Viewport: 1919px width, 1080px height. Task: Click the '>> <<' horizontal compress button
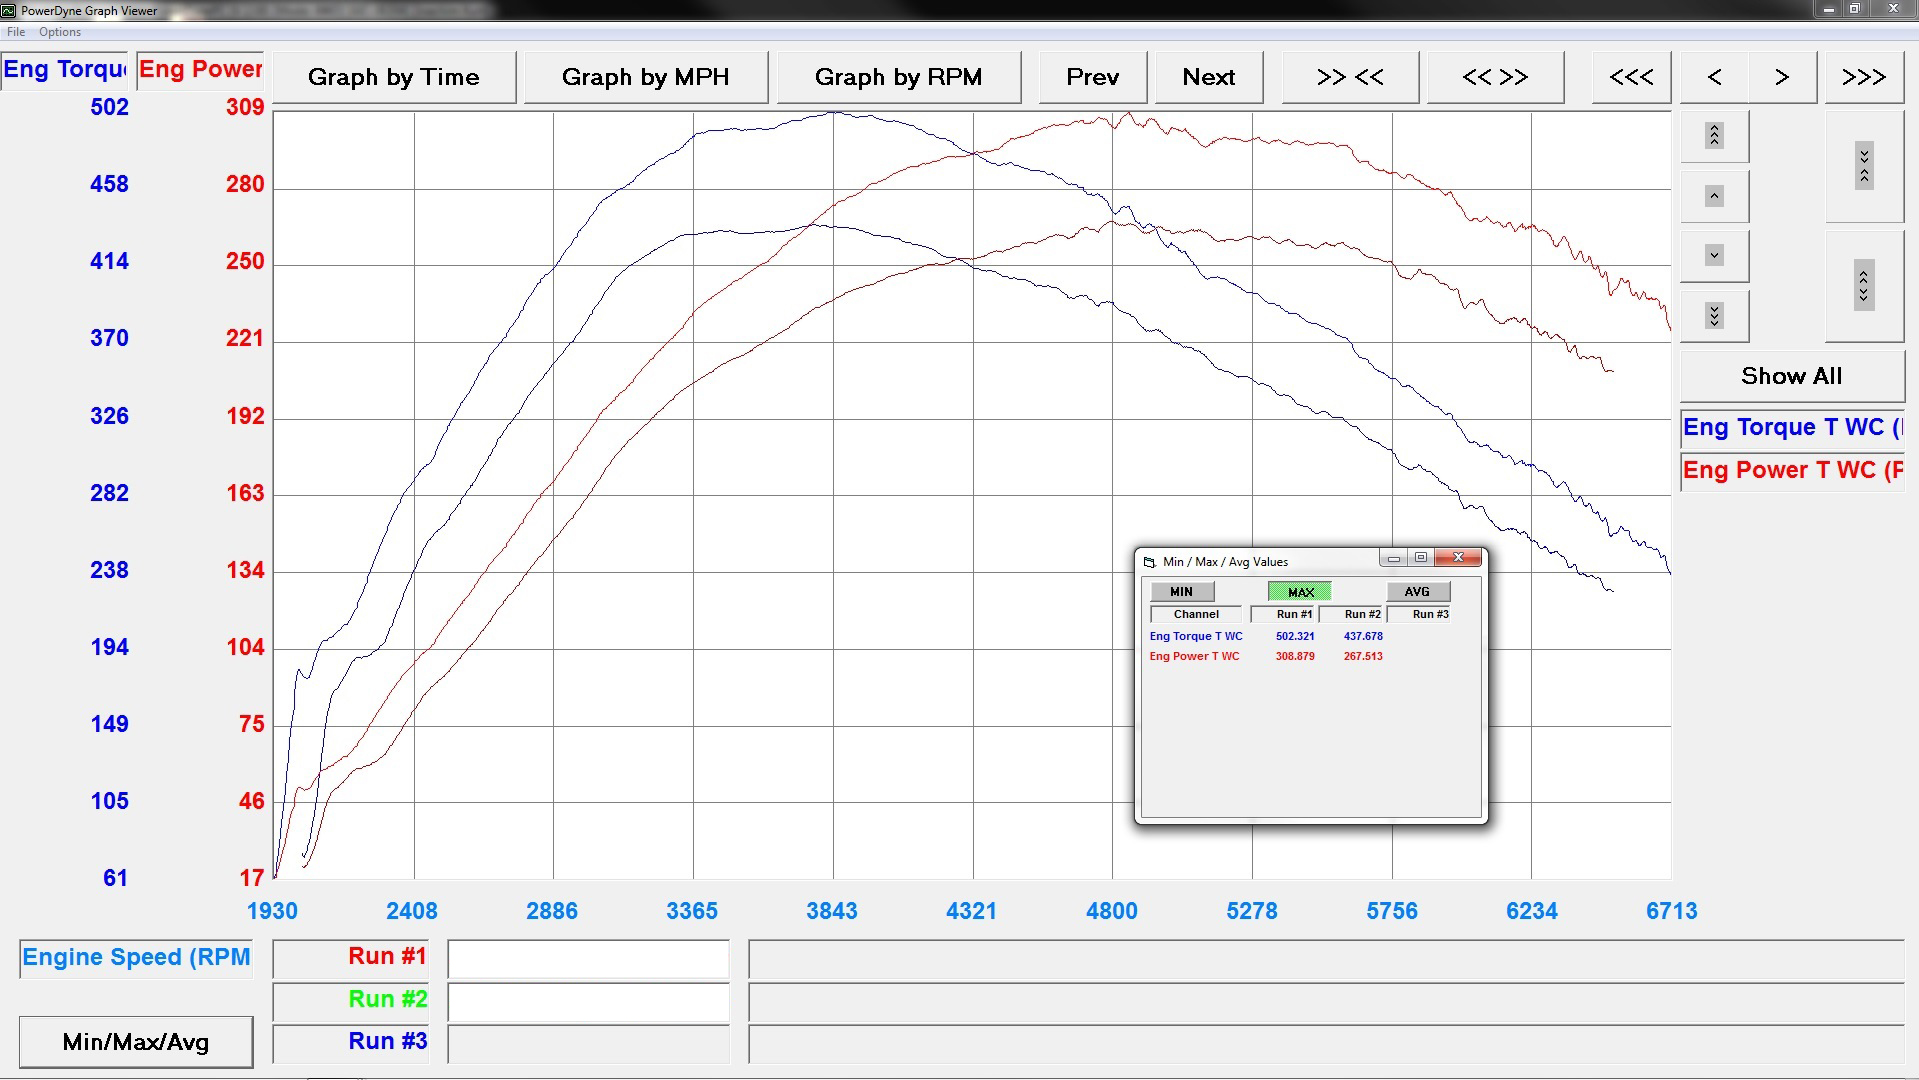pyautogui.click(x=1350, y=77)
